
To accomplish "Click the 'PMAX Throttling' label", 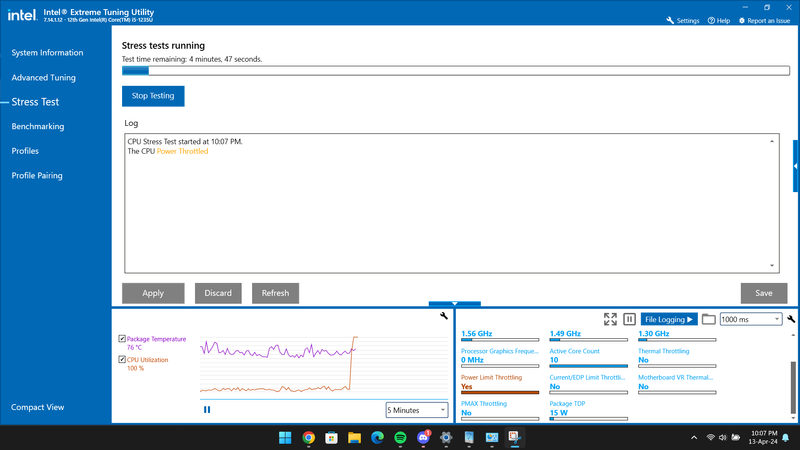I will click(484, 404).
